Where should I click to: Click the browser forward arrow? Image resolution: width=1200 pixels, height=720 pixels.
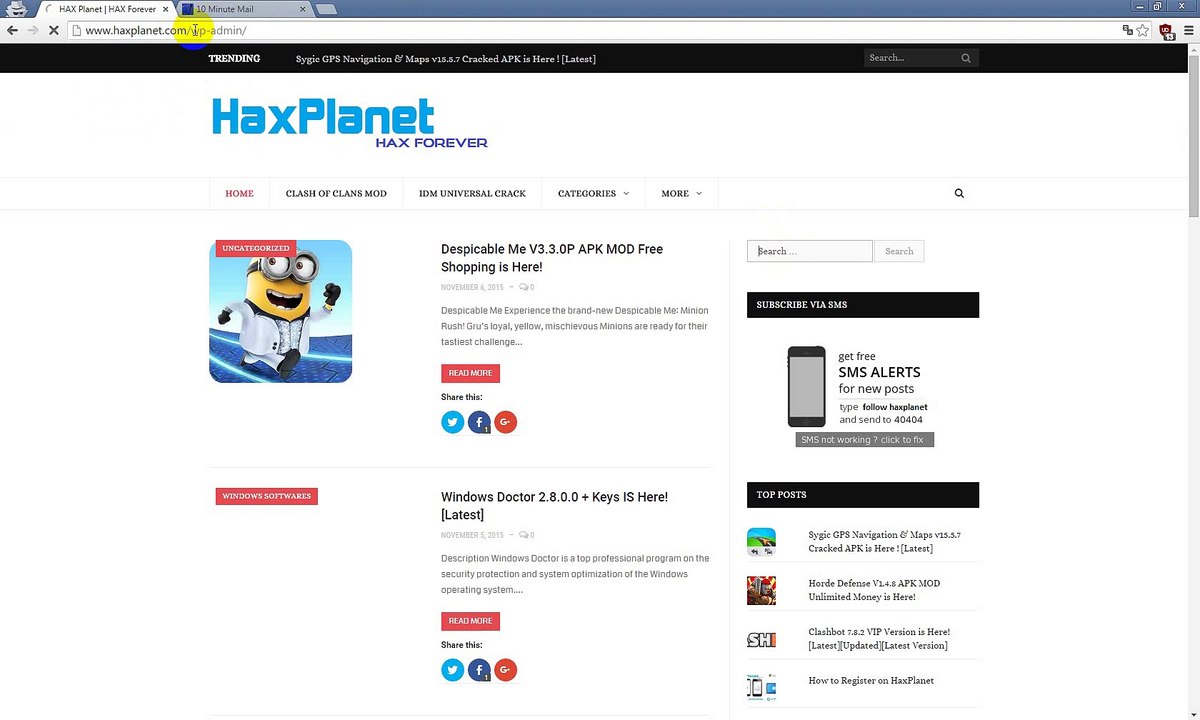pos(32,31)
